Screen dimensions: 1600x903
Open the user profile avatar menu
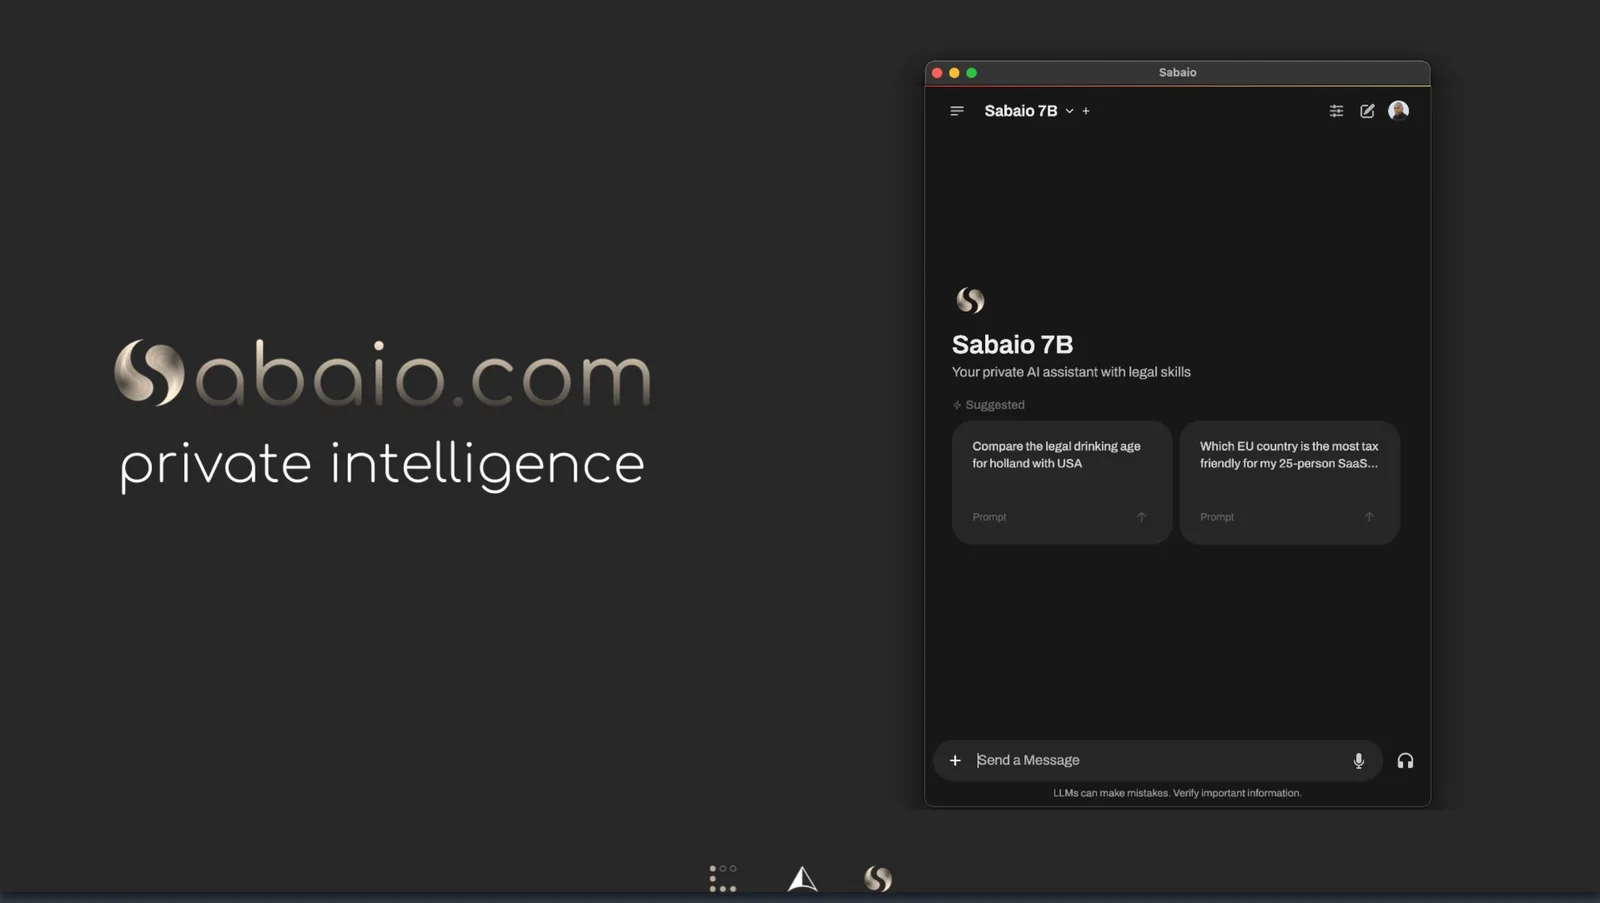[1399, 110]
